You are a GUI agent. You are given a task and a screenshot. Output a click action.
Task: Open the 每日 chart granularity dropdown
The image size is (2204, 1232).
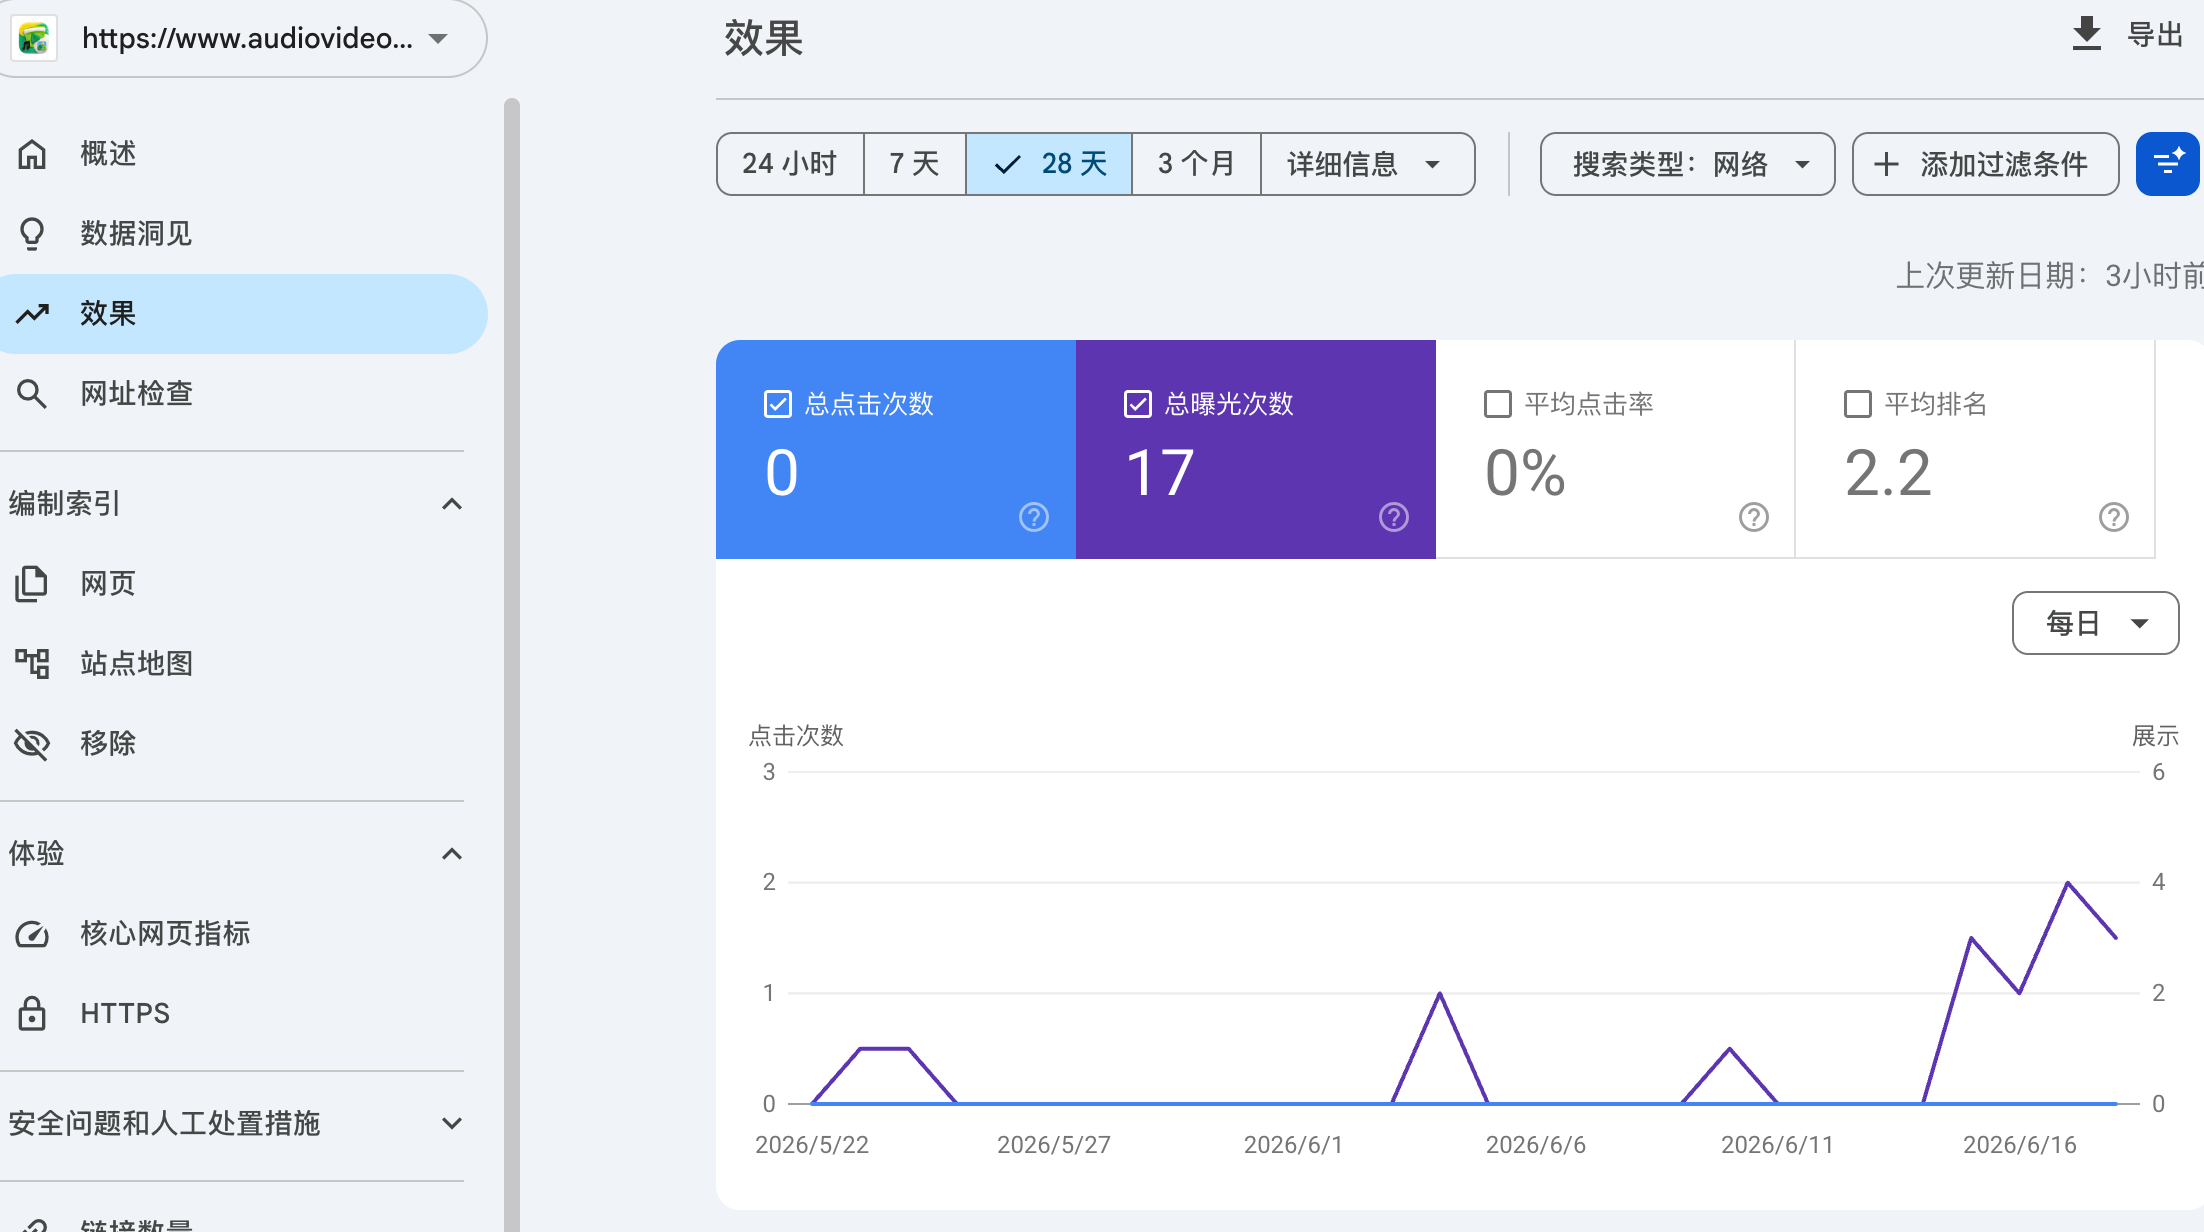(x=2096, y=623)
